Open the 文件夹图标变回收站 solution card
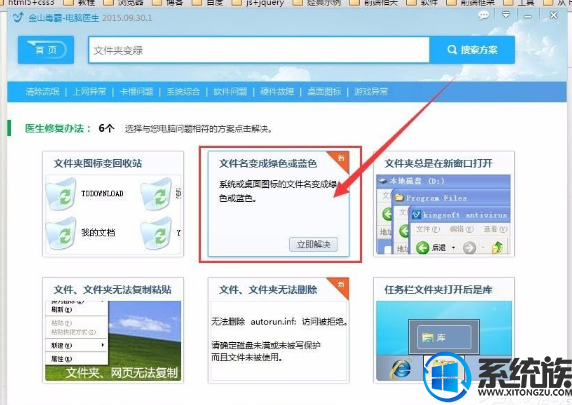572x405 pixels. coord(113,204)
